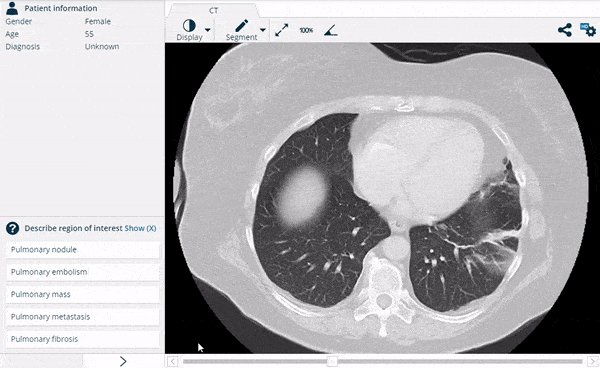
Task: Click the question mark help icon
Action: [x=12, y=228]
